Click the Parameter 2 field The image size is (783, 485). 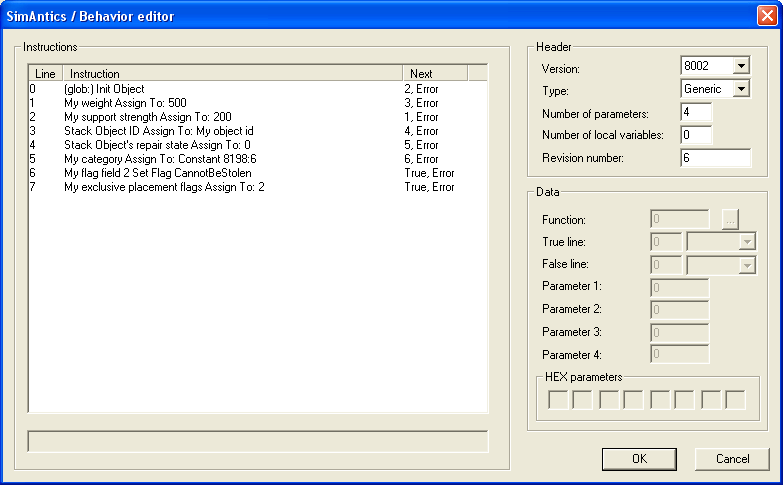click(x=680, y=310)
